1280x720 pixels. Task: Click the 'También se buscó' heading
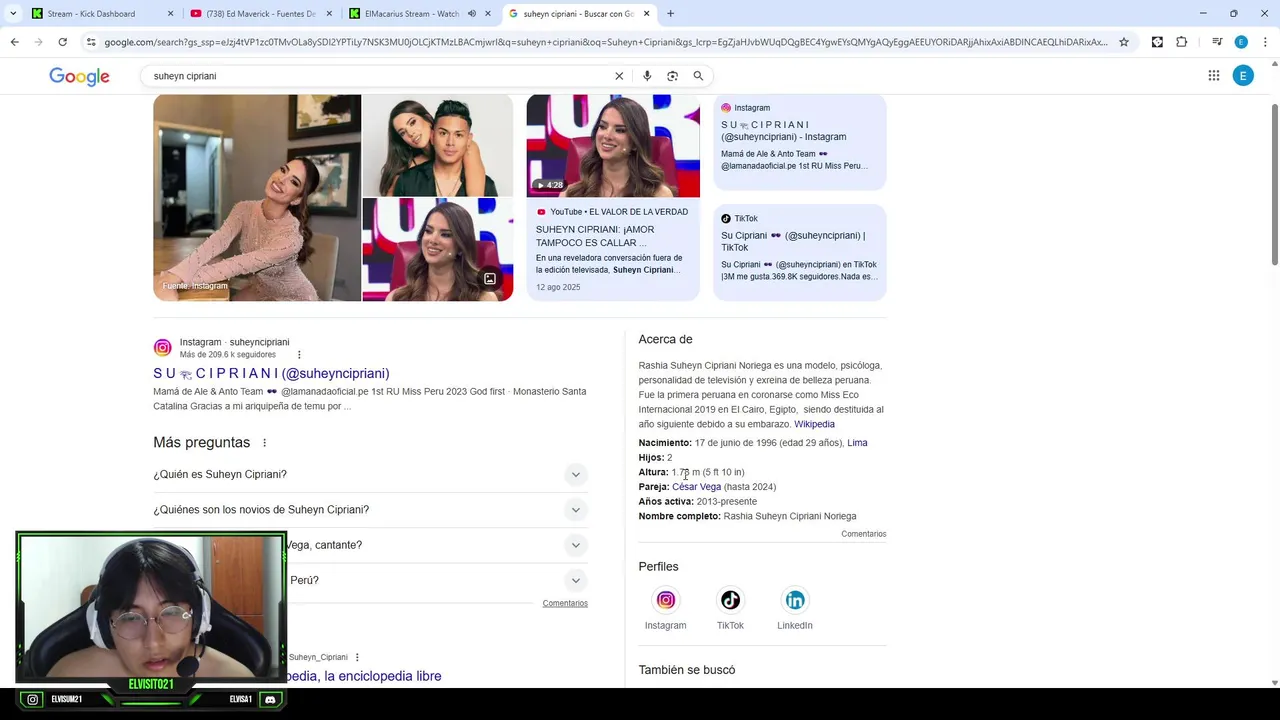tap(687, 670)
